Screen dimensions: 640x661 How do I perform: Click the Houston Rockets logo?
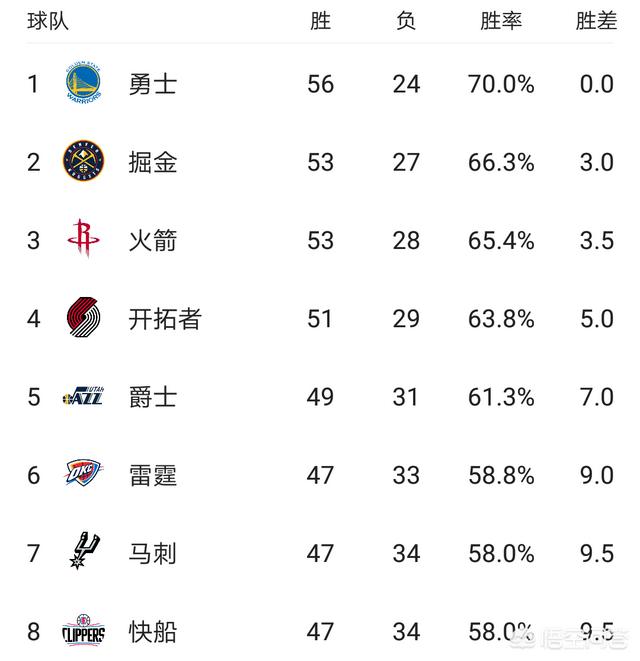[84, 239]
